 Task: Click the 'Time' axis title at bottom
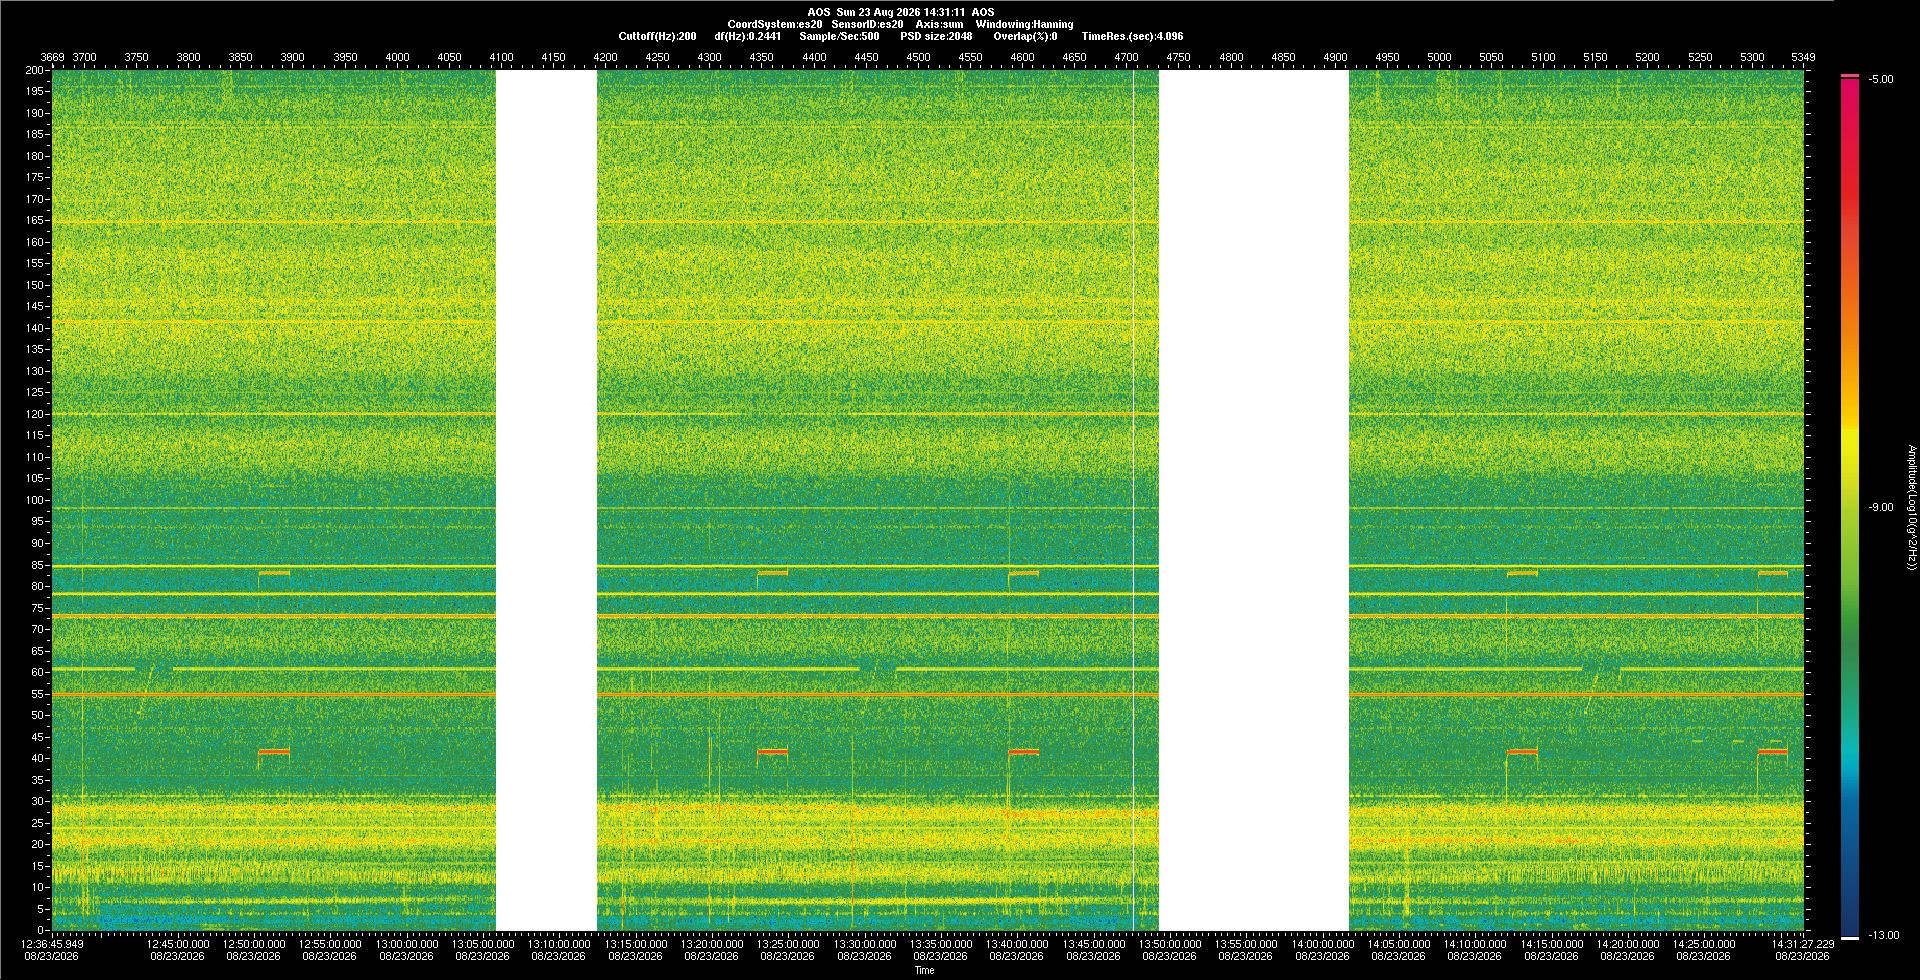click(925, 970)
